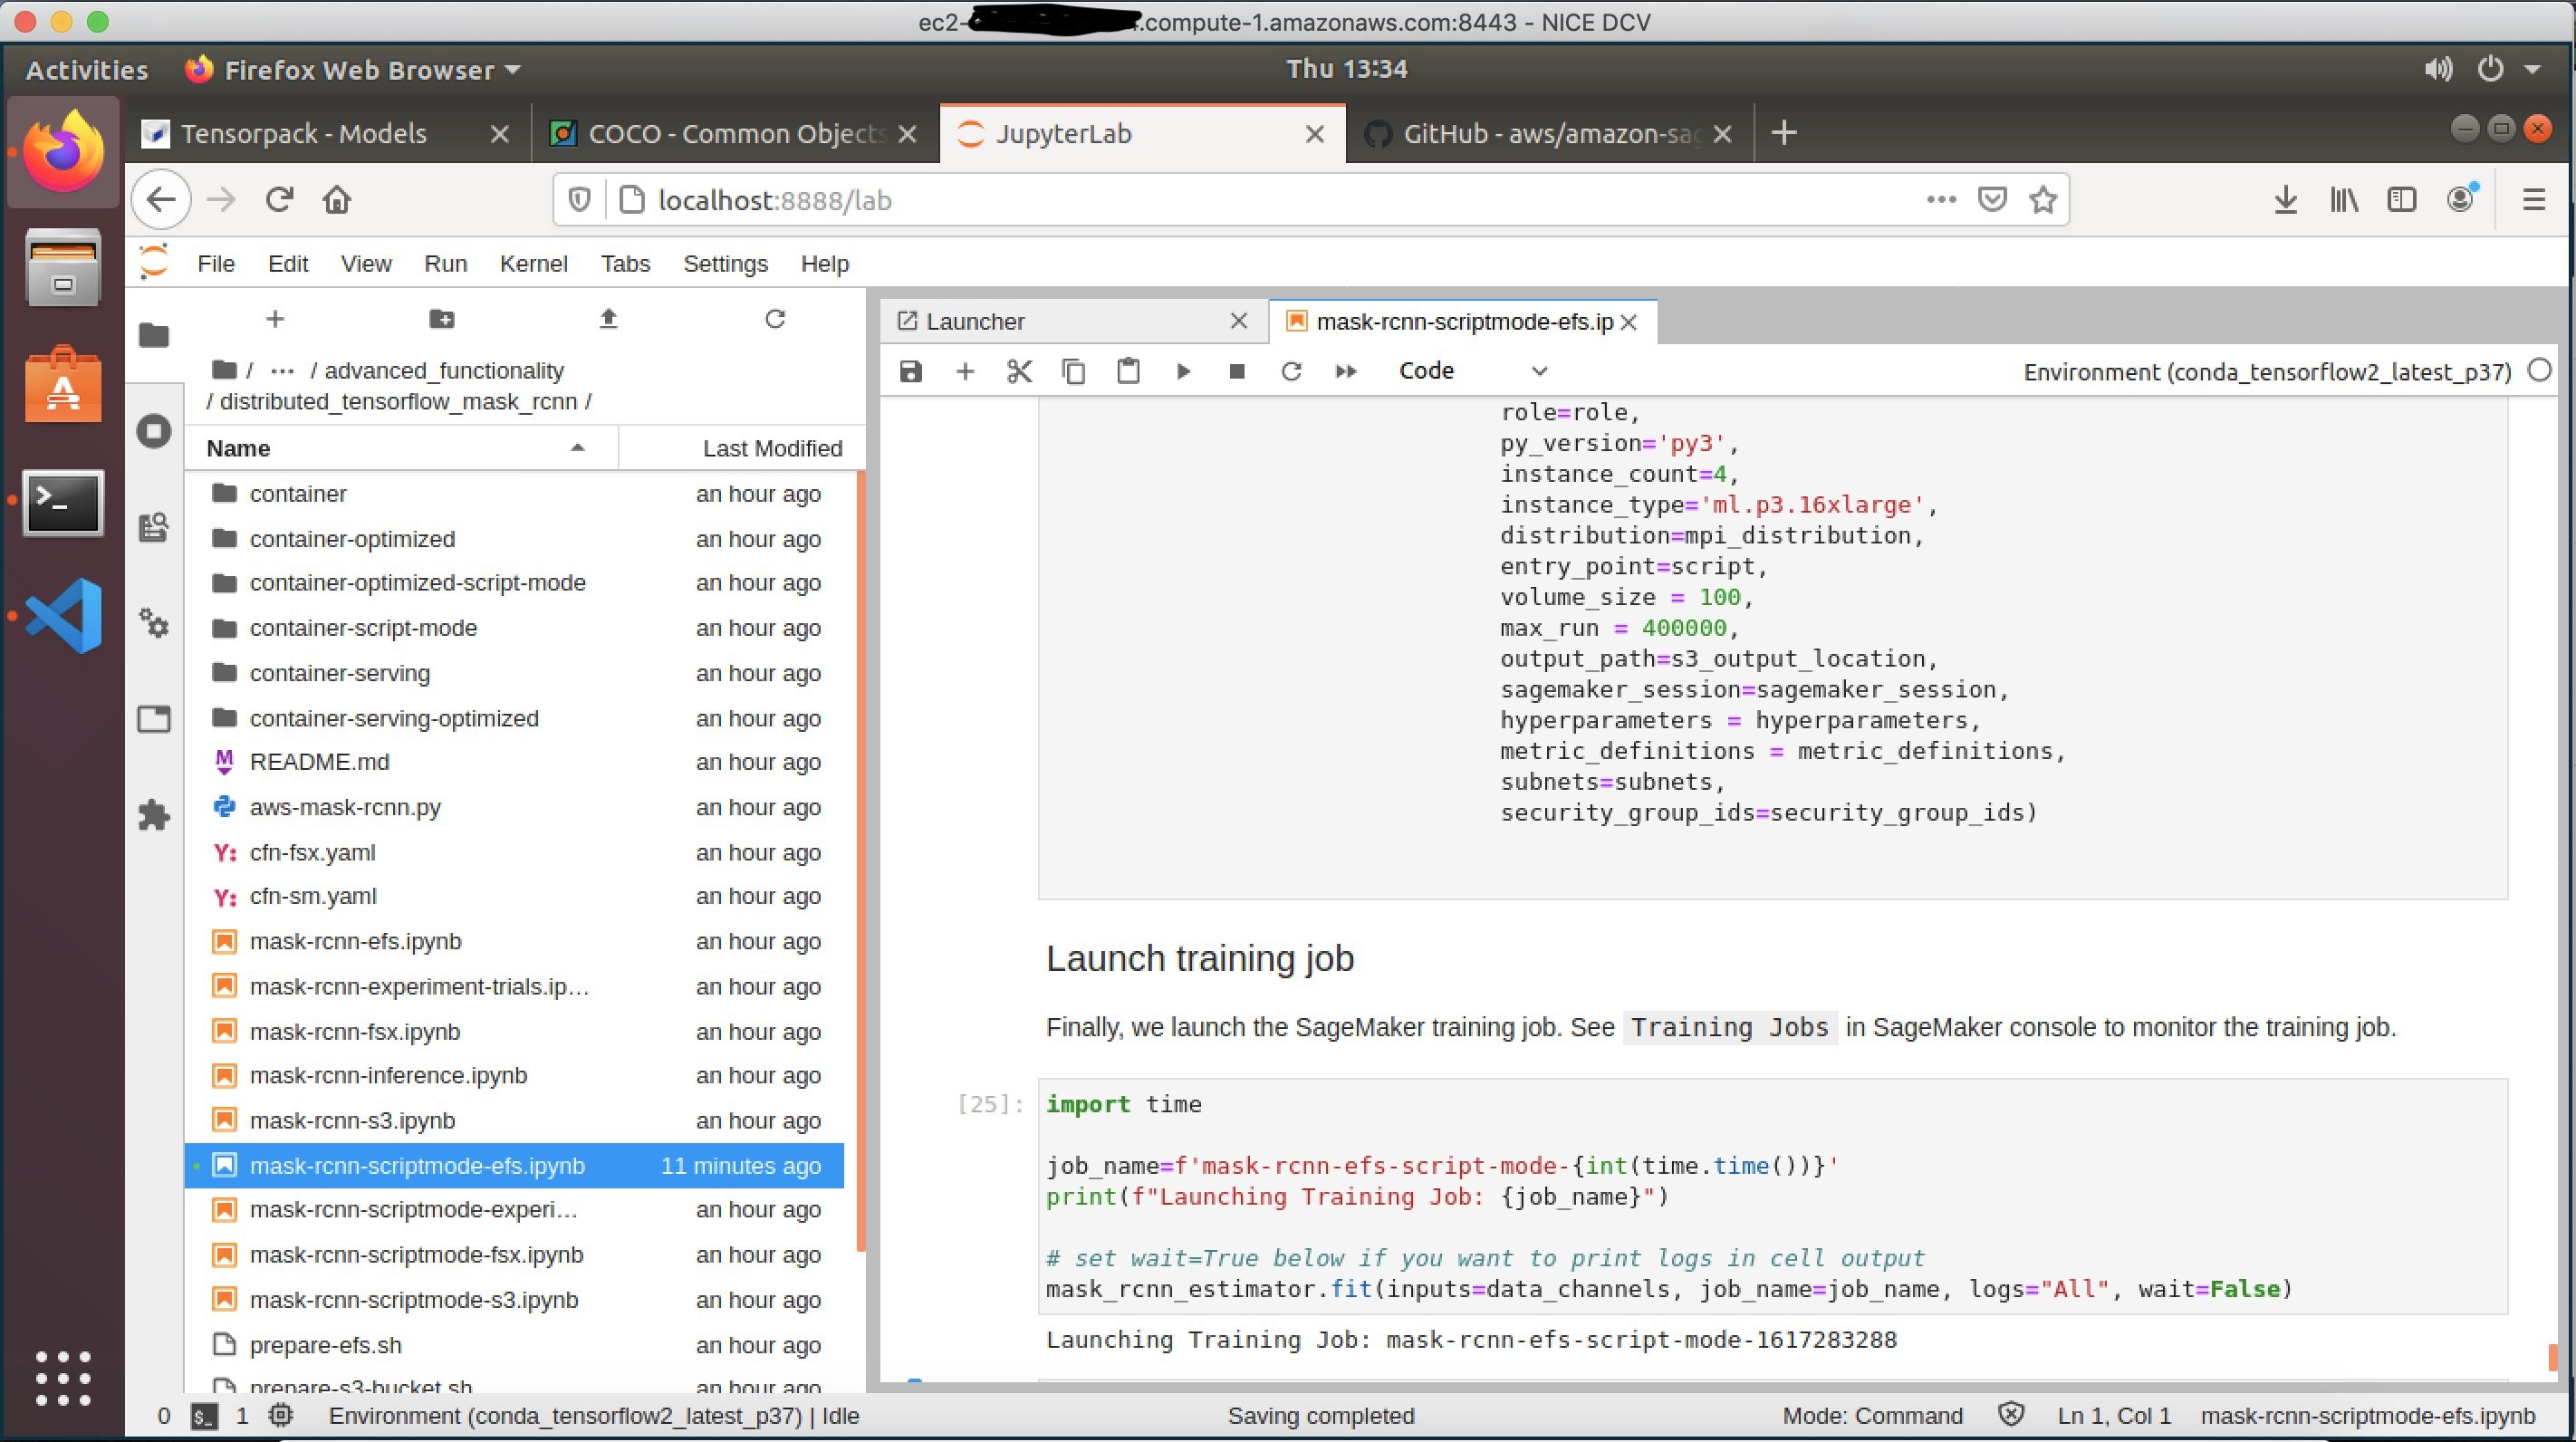This screenshot has height=1442, width=2576.
Task: Click the Cut cell icon in toolbar
Action: (x=1019, y=370)
